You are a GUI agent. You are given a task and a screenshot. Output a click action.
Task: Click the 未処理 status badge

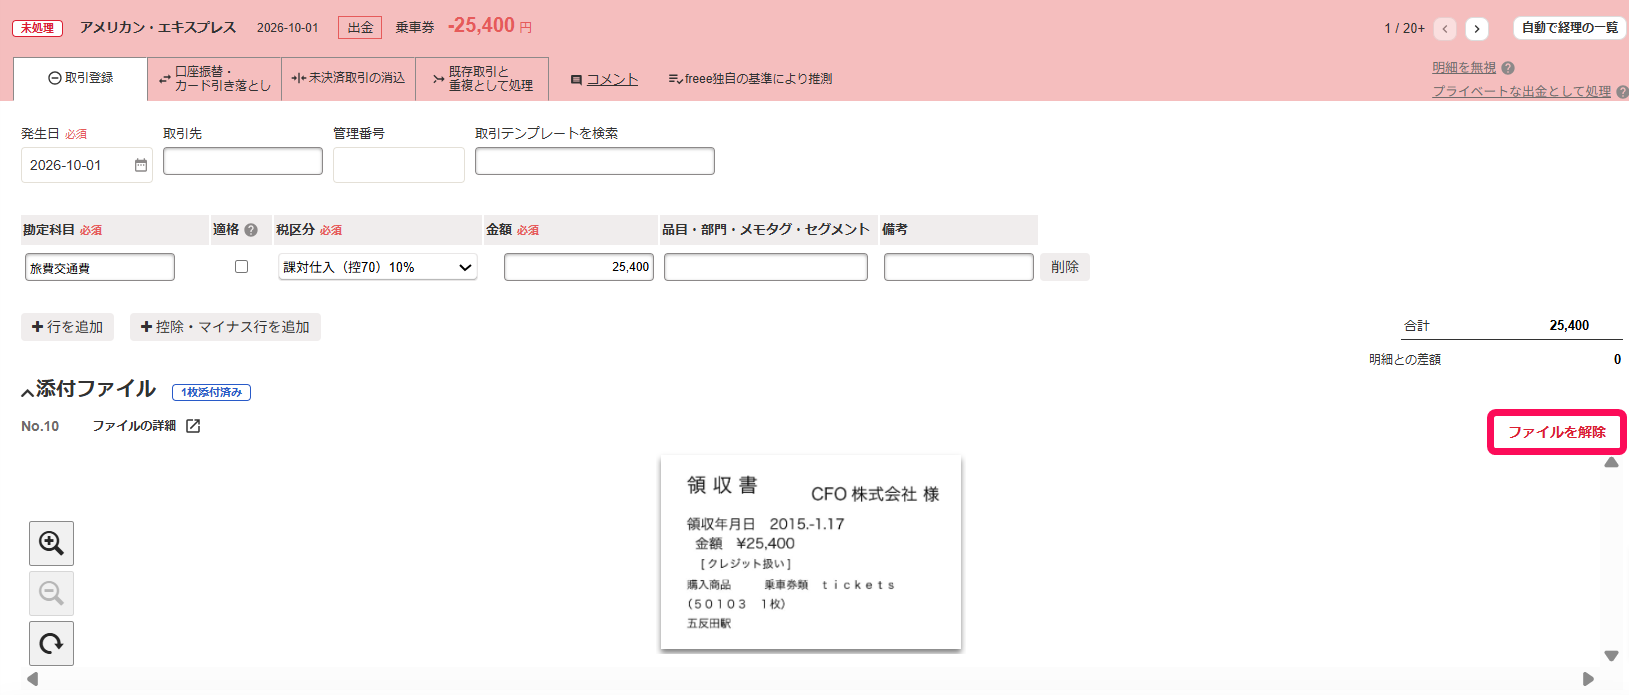(38, 28)
